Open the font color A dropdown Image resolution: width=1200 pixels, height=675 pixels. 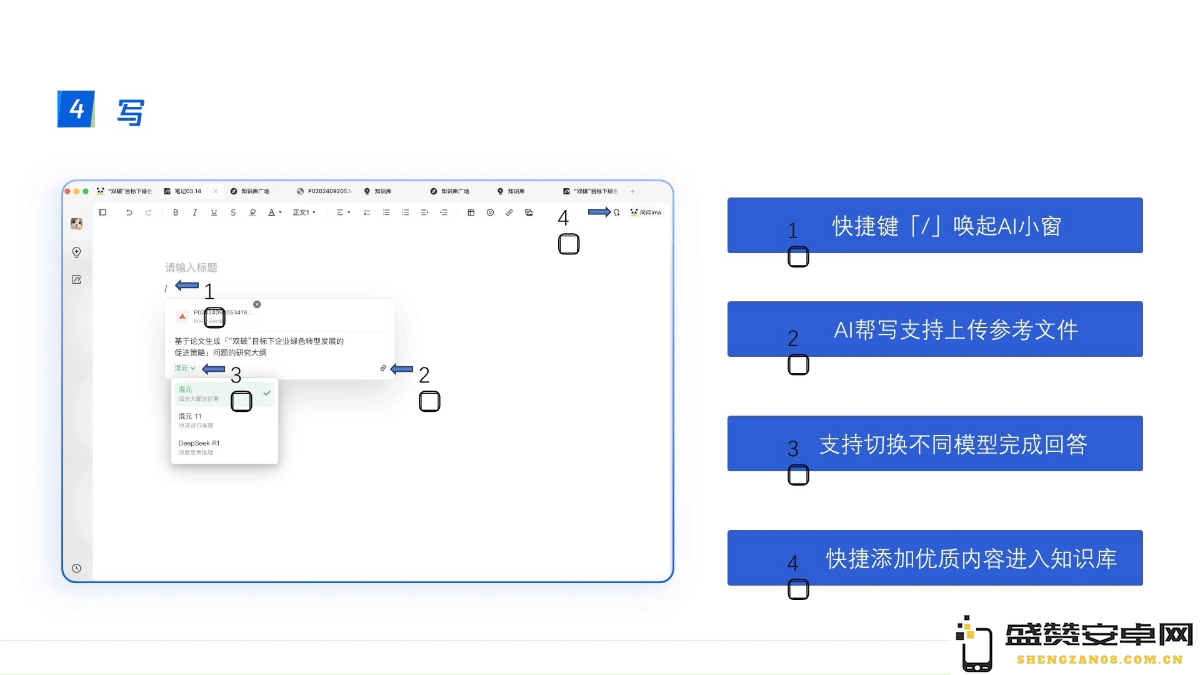[x=275, y=212]
